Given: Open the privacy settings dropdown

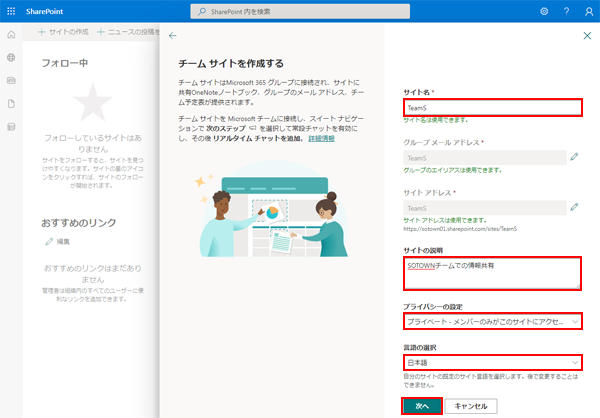Looking at the screenshot, I should (x=493, y=322).
